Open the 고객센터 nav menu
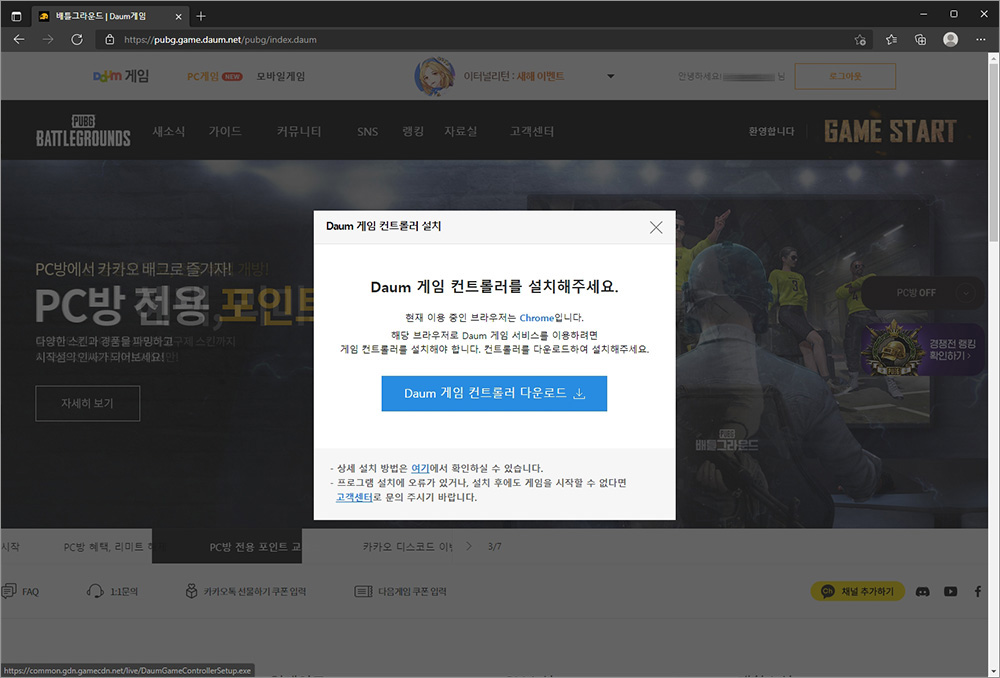 pyautogui.click(x=532, y=131)
